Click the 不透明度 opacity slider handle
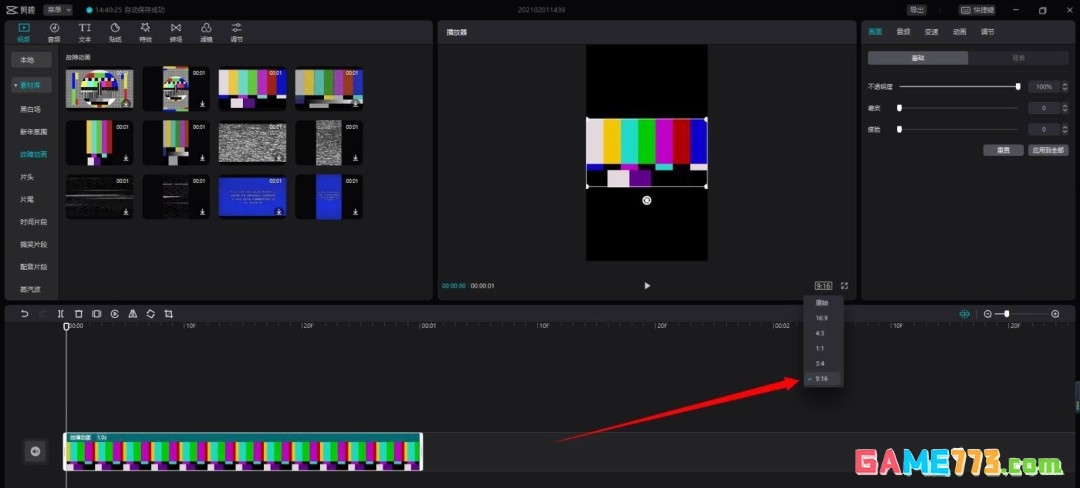This screenshot has width=1080, height=488. tap(1018, 87)
